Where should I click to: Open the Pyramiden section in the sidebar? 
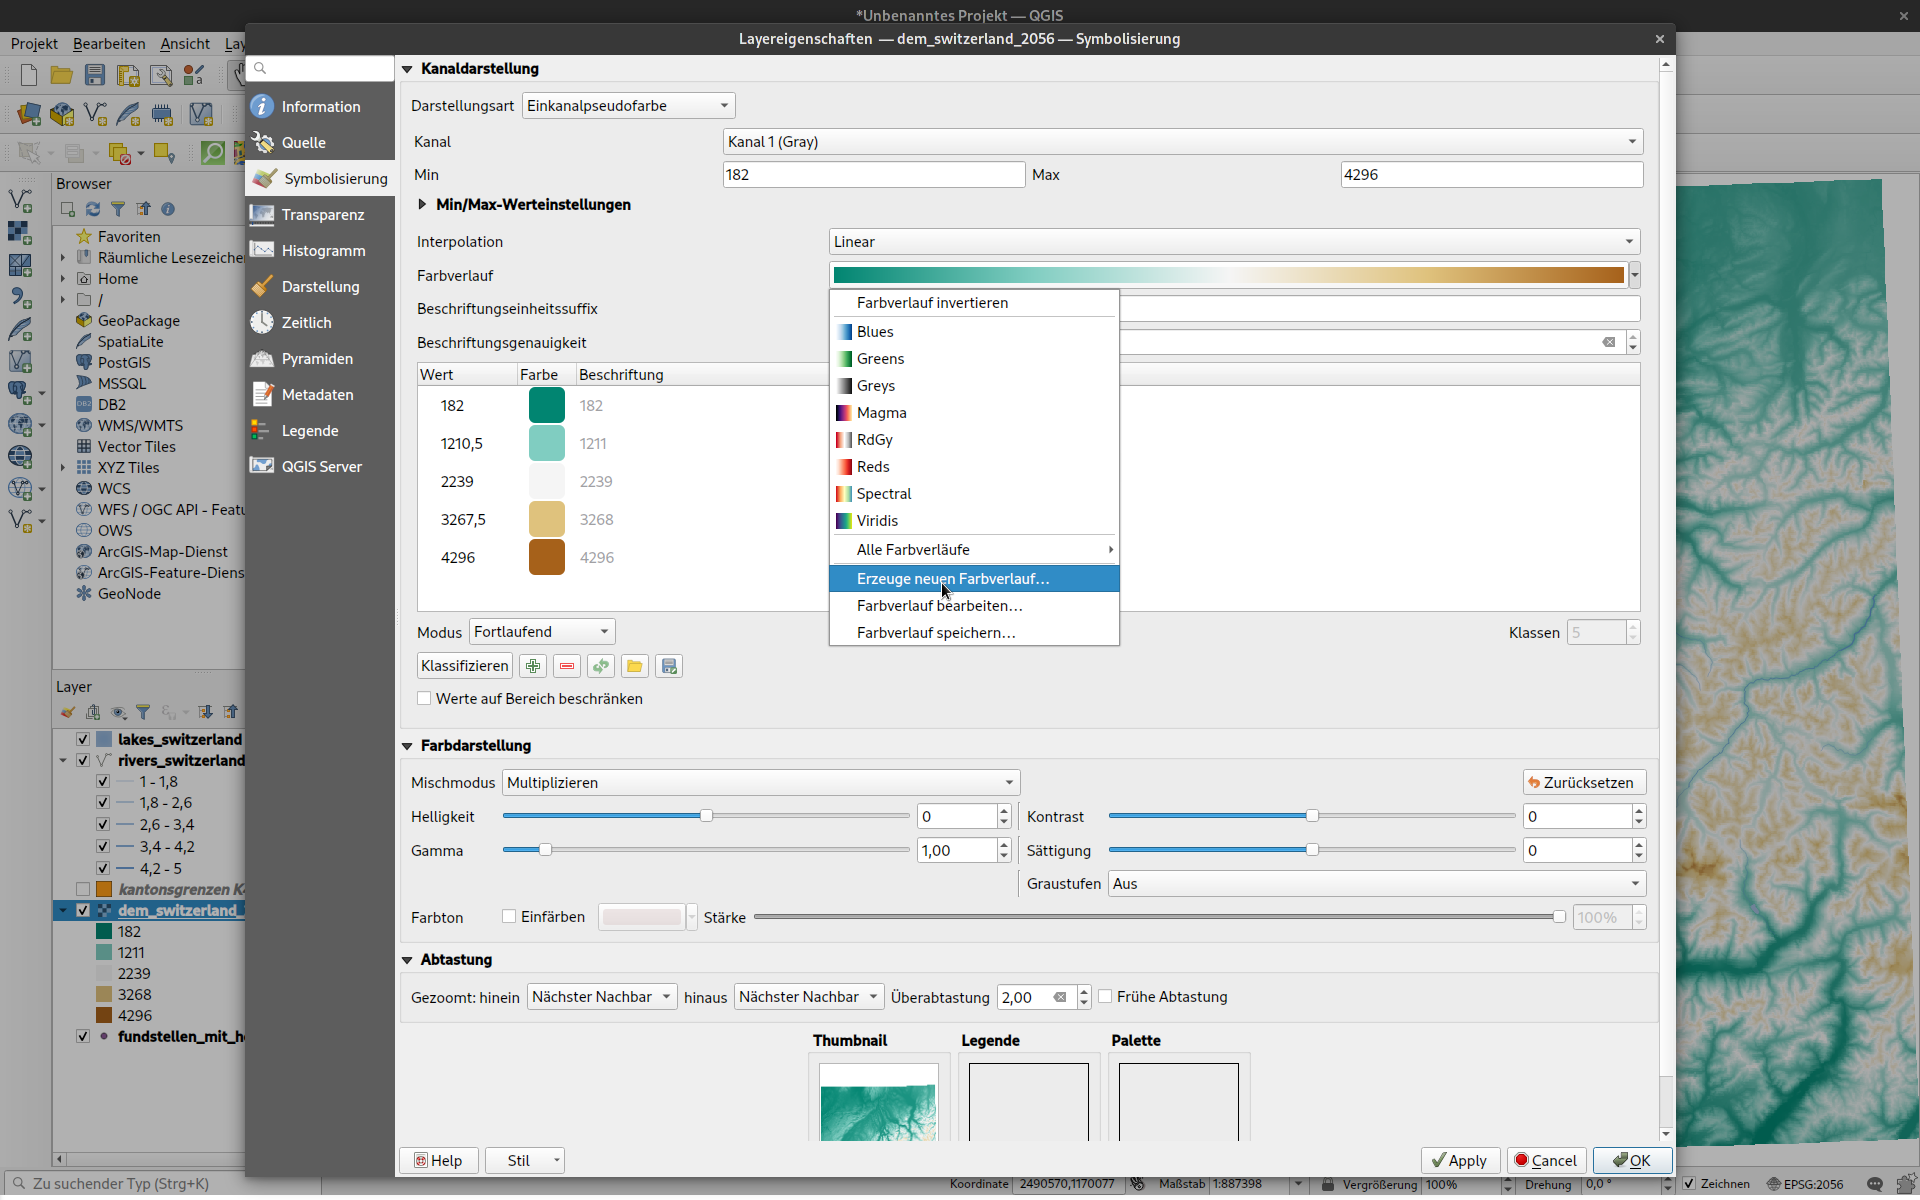[x=316, y=359]
